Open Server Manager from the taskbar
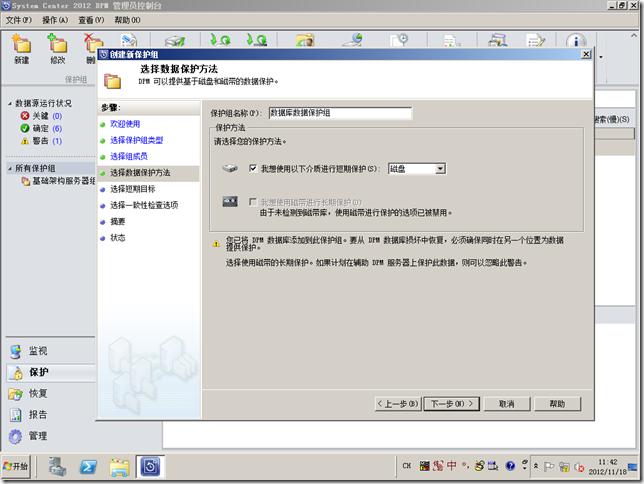644x484 pixels. (x=57, y=467)
